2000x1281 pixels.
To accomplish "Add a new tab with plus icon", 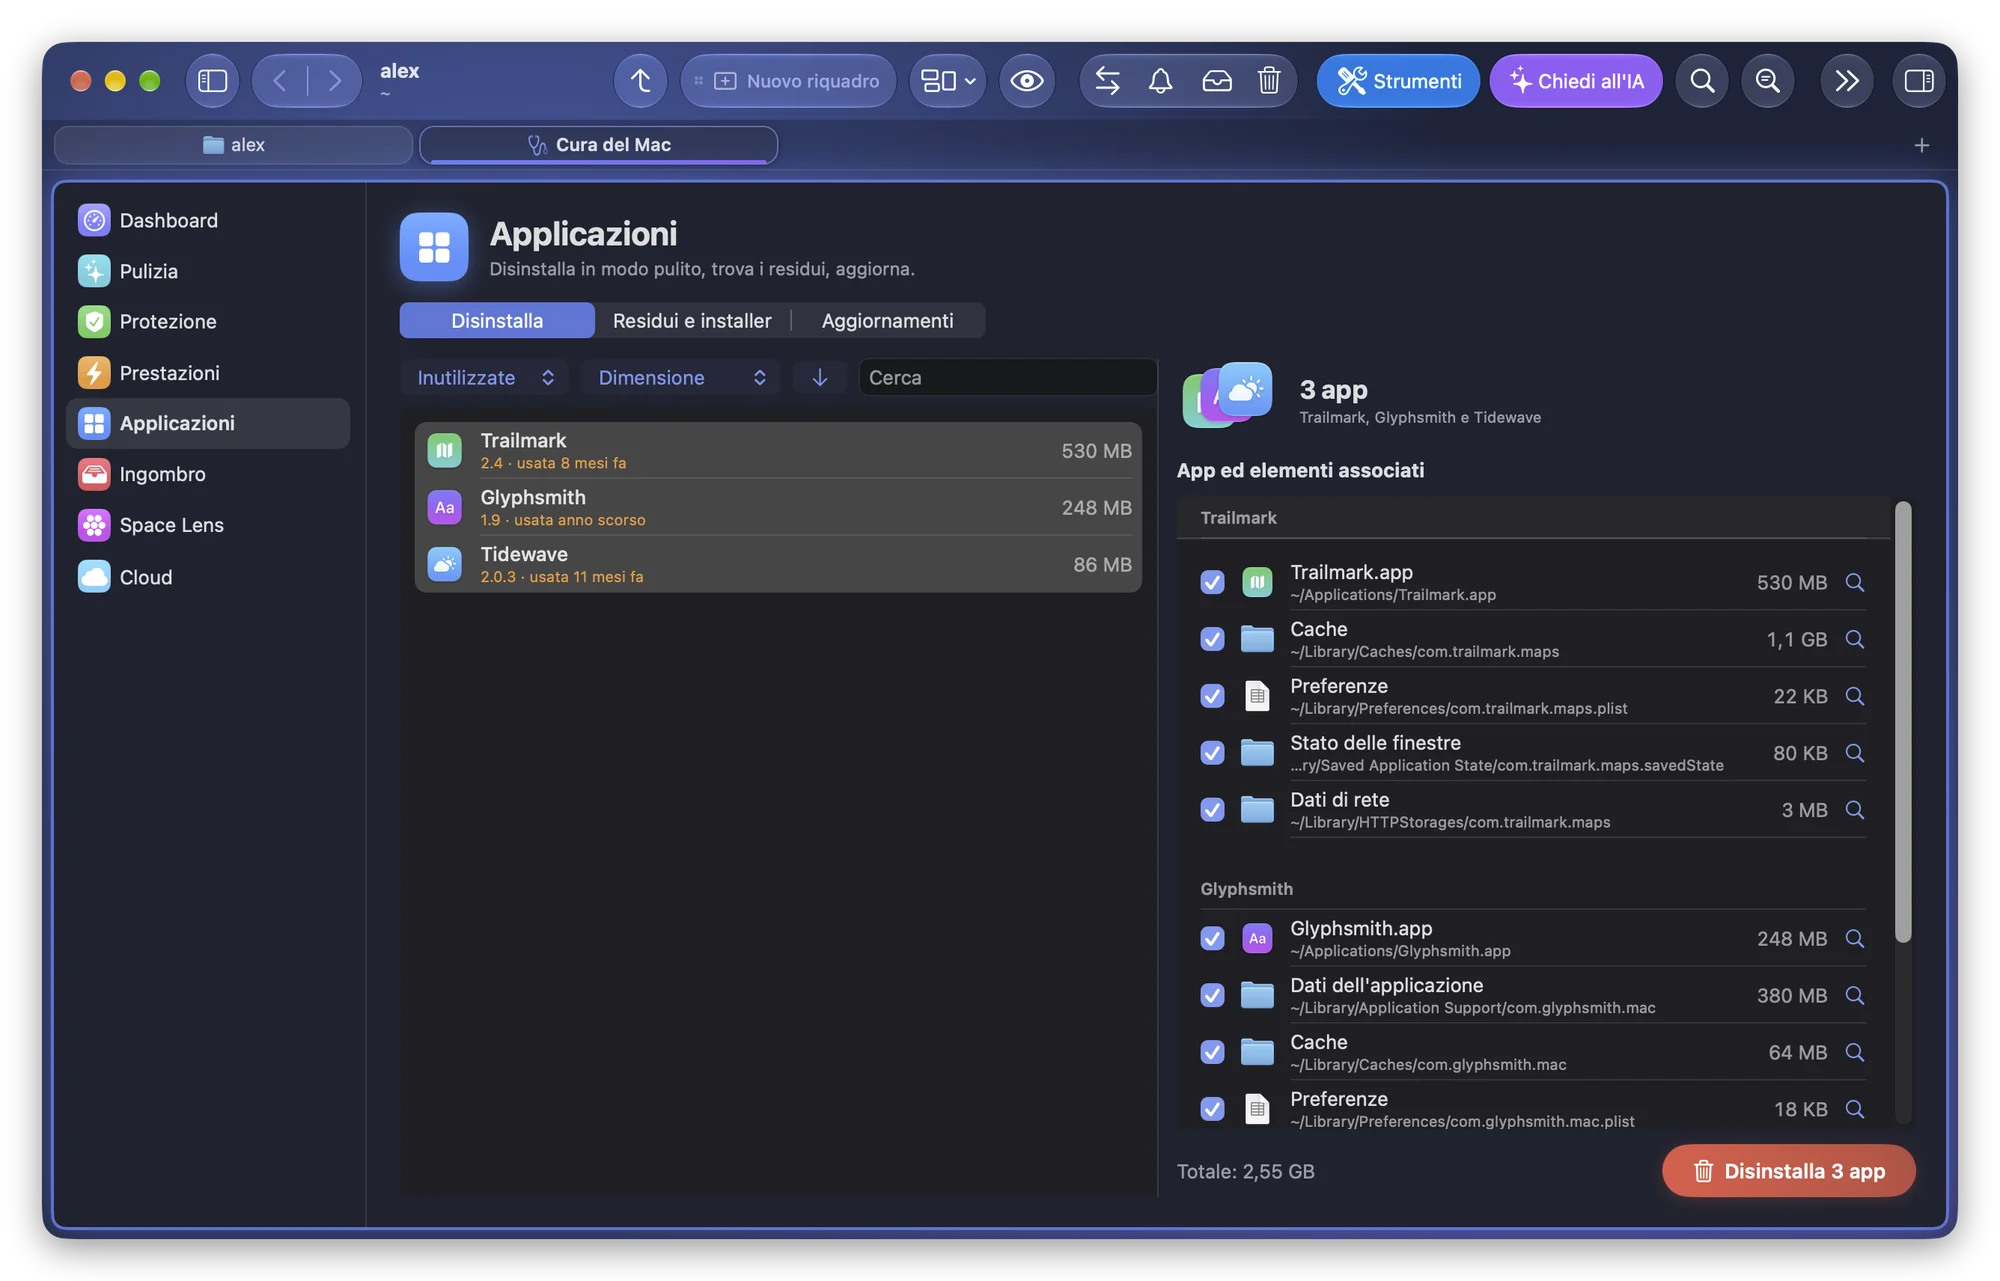I will (1921, 145).
